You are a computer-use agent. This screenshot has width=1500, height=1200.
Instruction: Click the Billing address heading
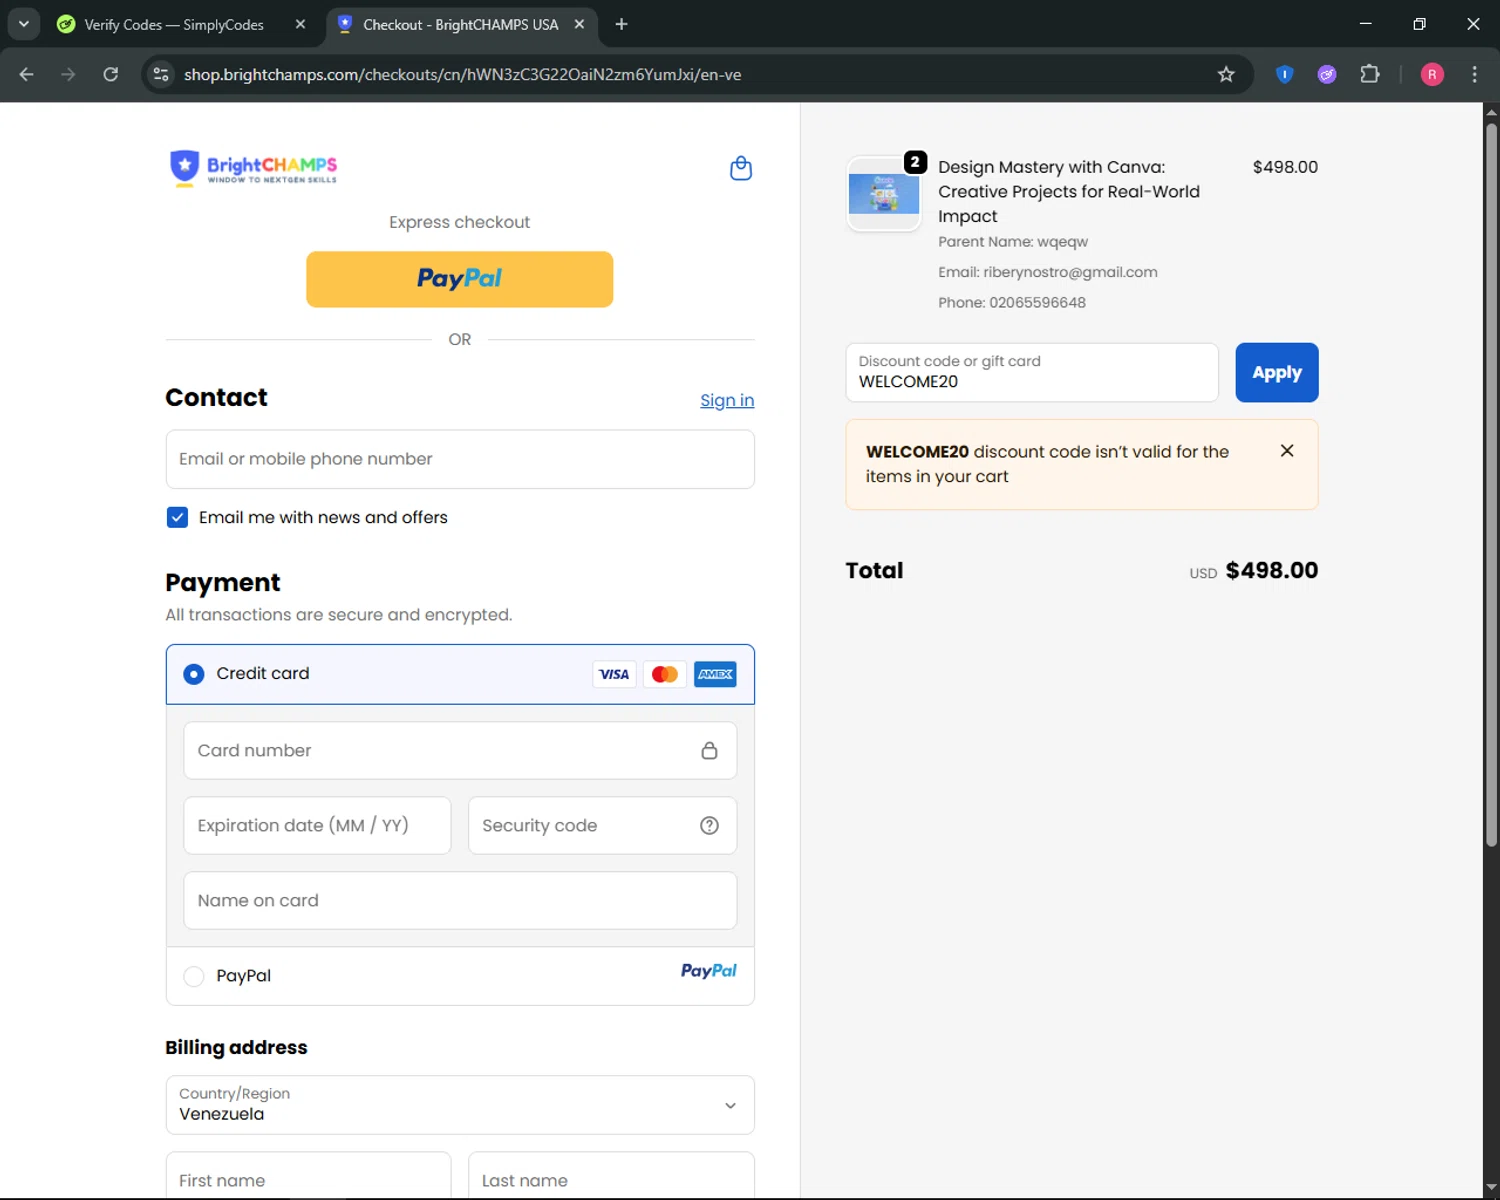pyautogui.click(x=236, y=1047)
